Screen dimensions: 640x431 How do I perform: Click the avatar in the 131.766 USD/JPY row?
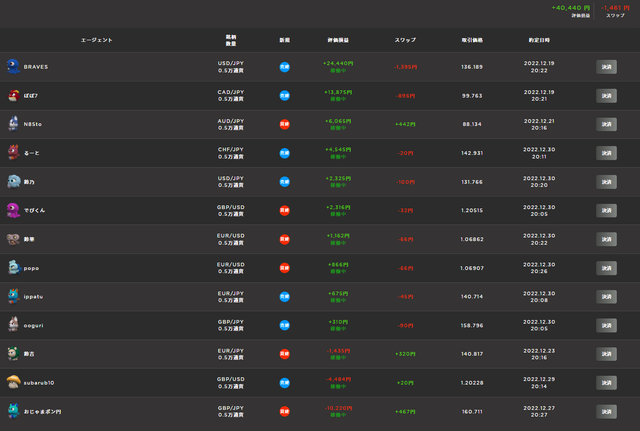click(13, 182)
